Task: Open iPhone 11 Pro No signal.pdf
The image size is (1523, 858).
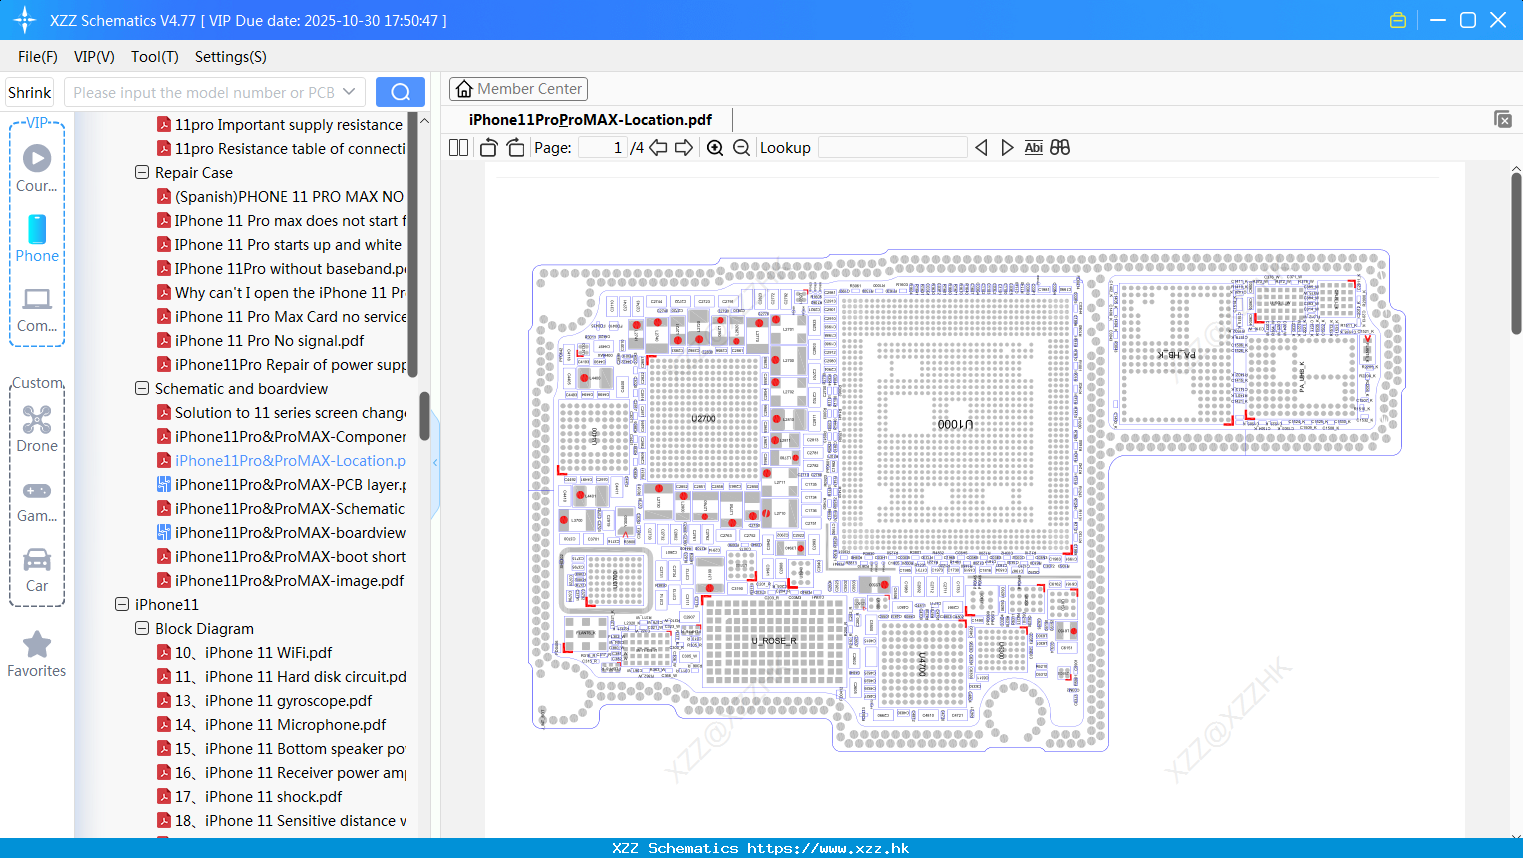Action: 260,340
